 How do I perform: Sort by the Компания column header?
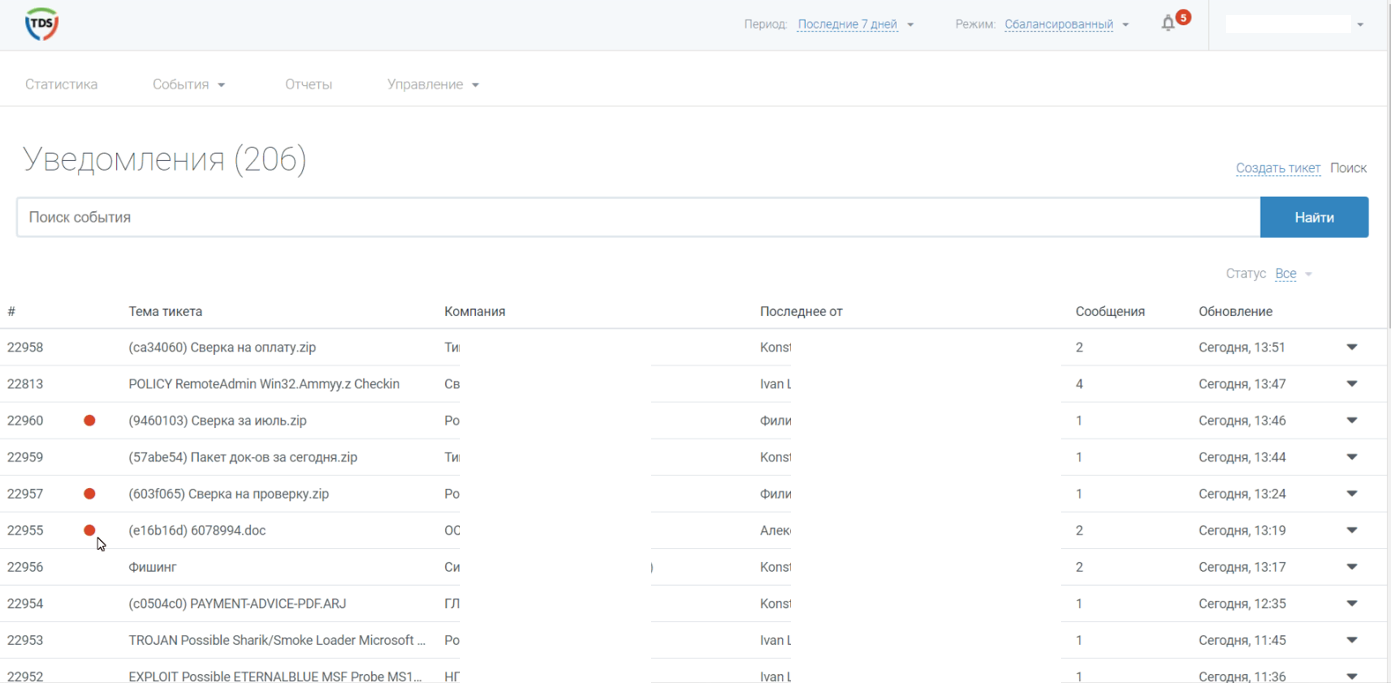click(x=474, y=311)
